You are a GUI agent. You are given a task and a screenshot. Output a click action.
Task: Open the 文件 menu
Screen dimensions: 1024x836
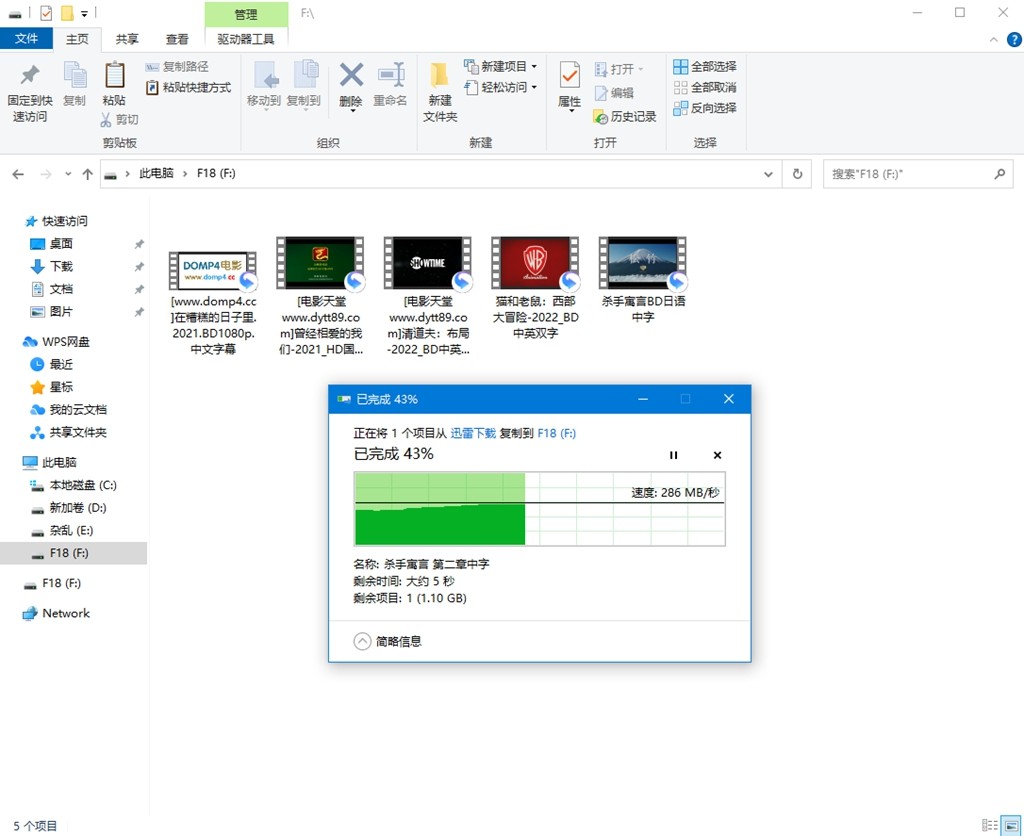[x=27, y=38]
